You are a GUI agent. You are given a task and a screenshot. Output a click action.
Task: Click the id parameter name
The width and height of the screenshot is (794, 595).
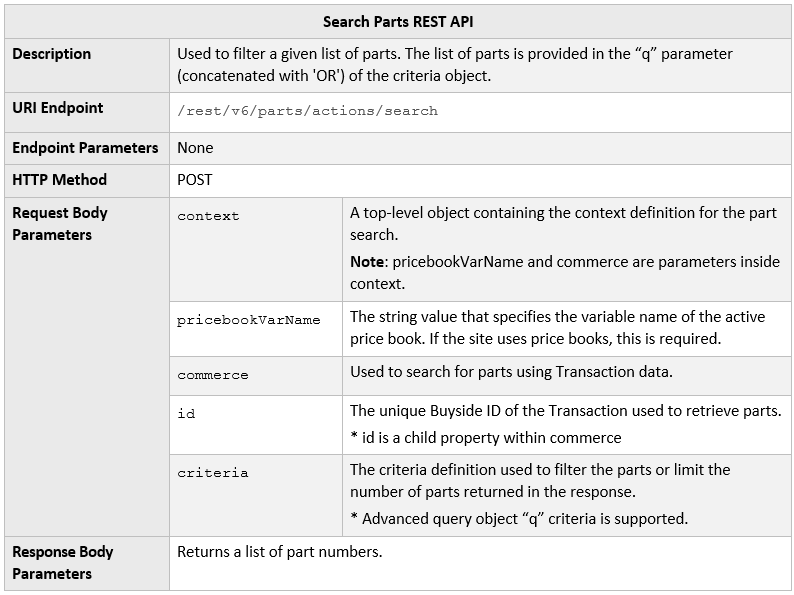(x=186, y=413)
